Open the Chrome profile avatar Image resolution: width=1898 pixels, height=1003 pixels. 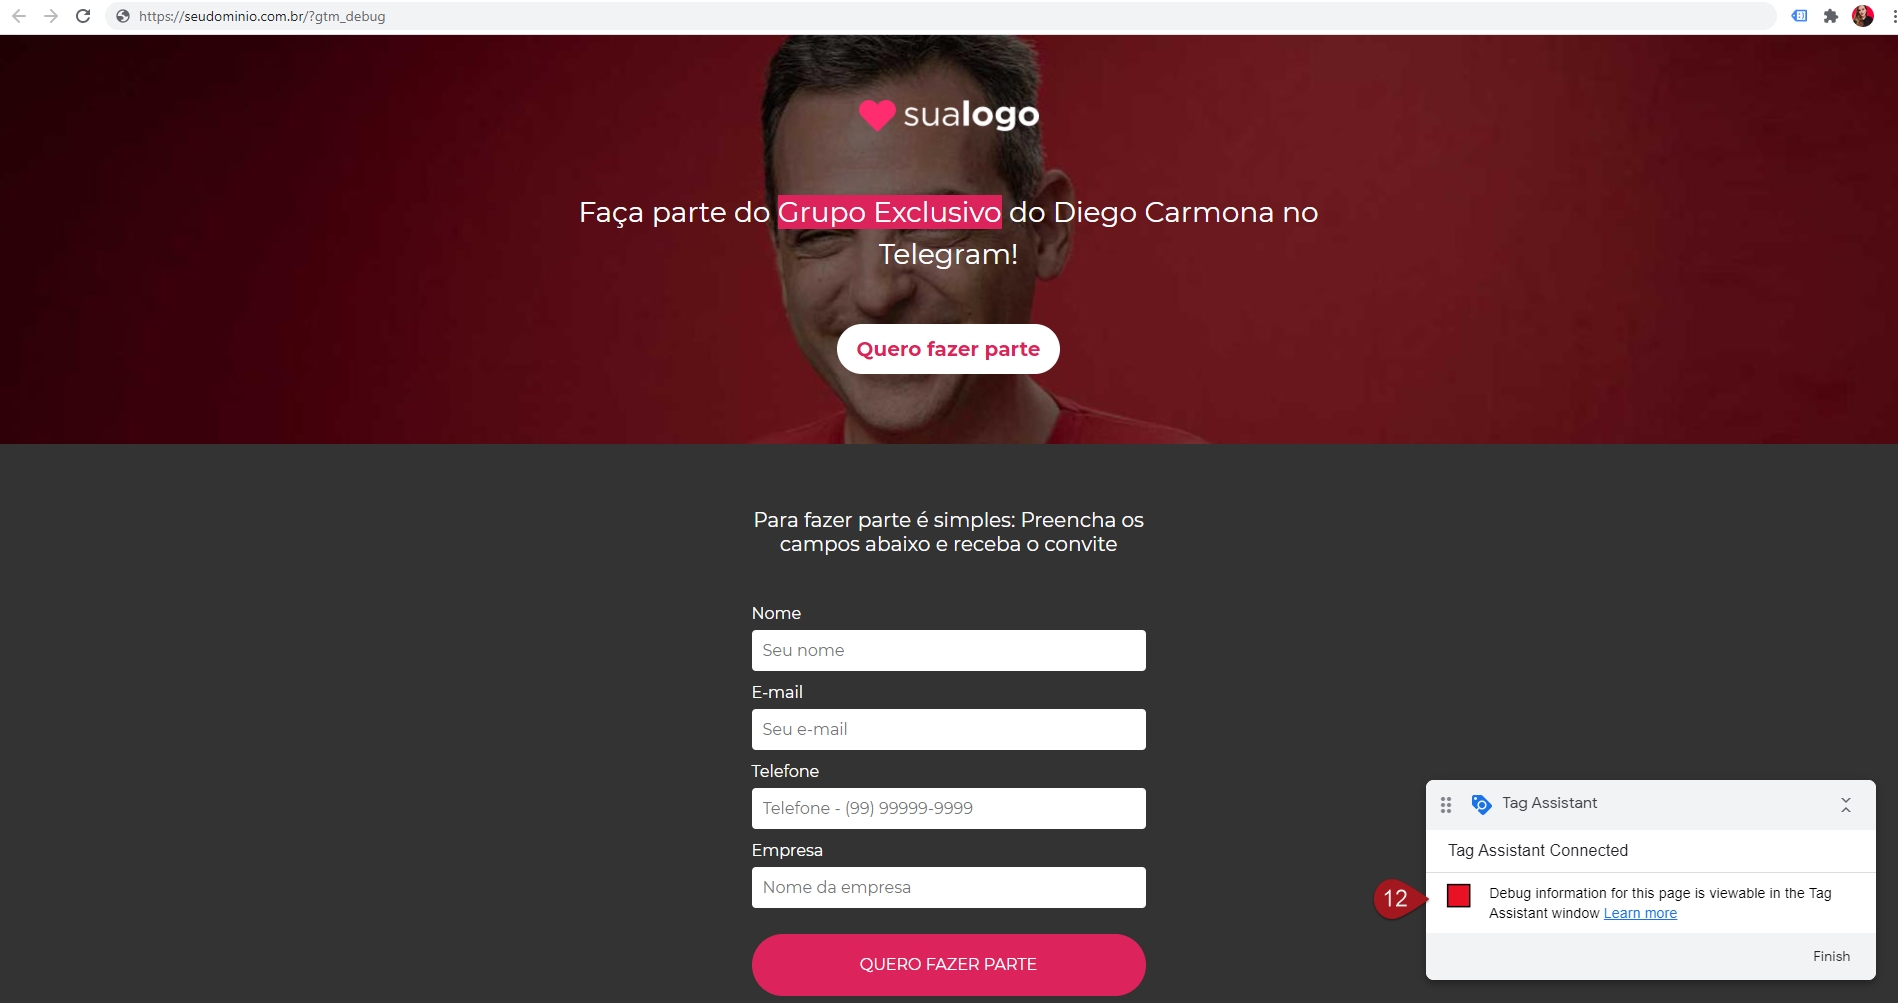click(x=1863, y=16)
